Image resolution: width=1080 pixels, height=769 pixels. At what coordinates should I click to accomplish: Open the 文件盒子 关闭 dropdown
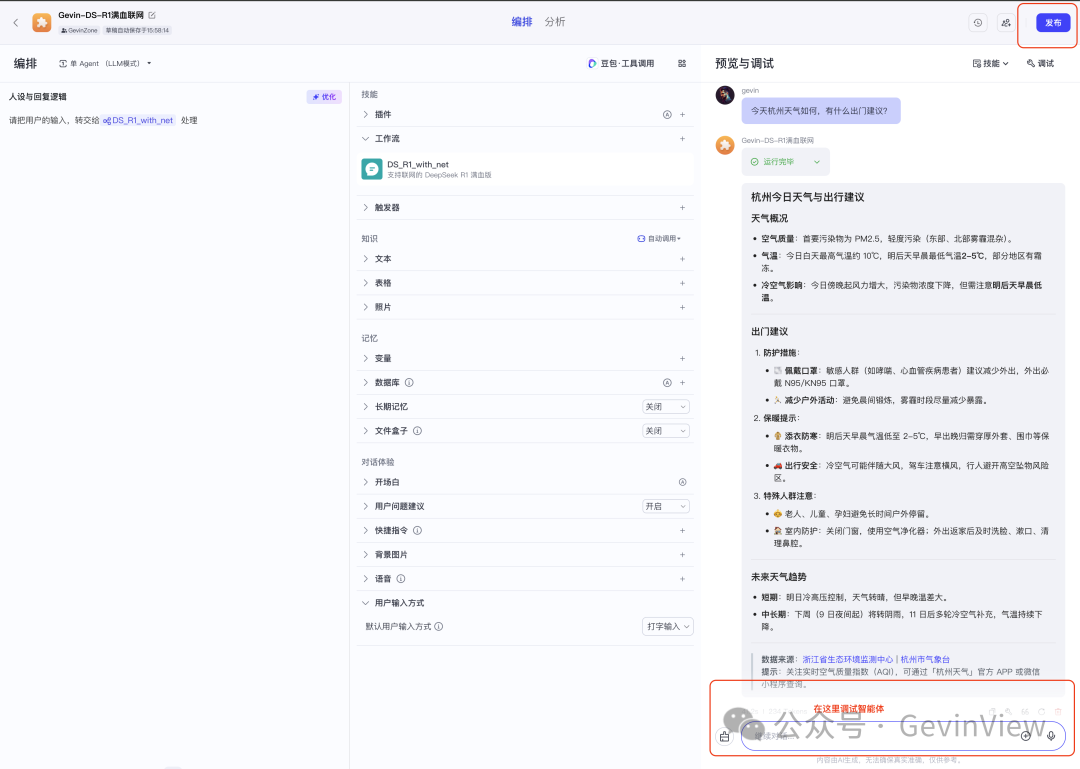665,431
